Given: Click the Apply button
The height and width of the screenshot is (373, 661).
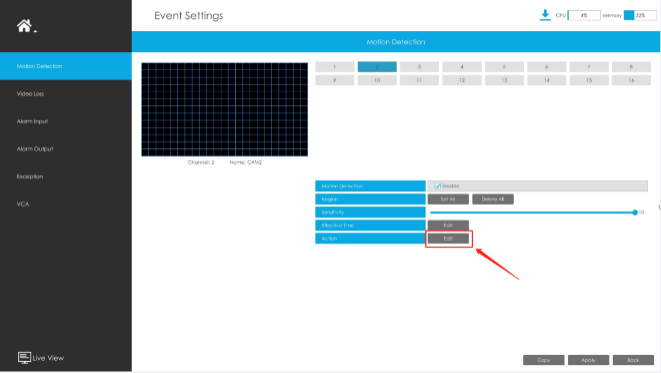Looking at the screenshot, I should pos(588,360).
